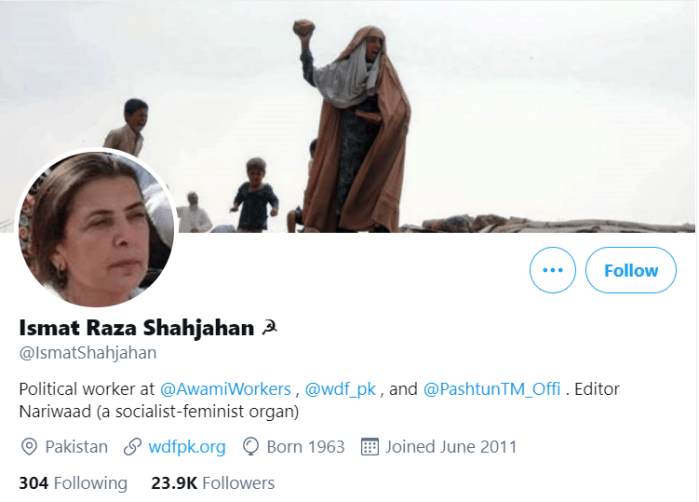Click the @IsmatShahjahan handle

pos(88,353)
